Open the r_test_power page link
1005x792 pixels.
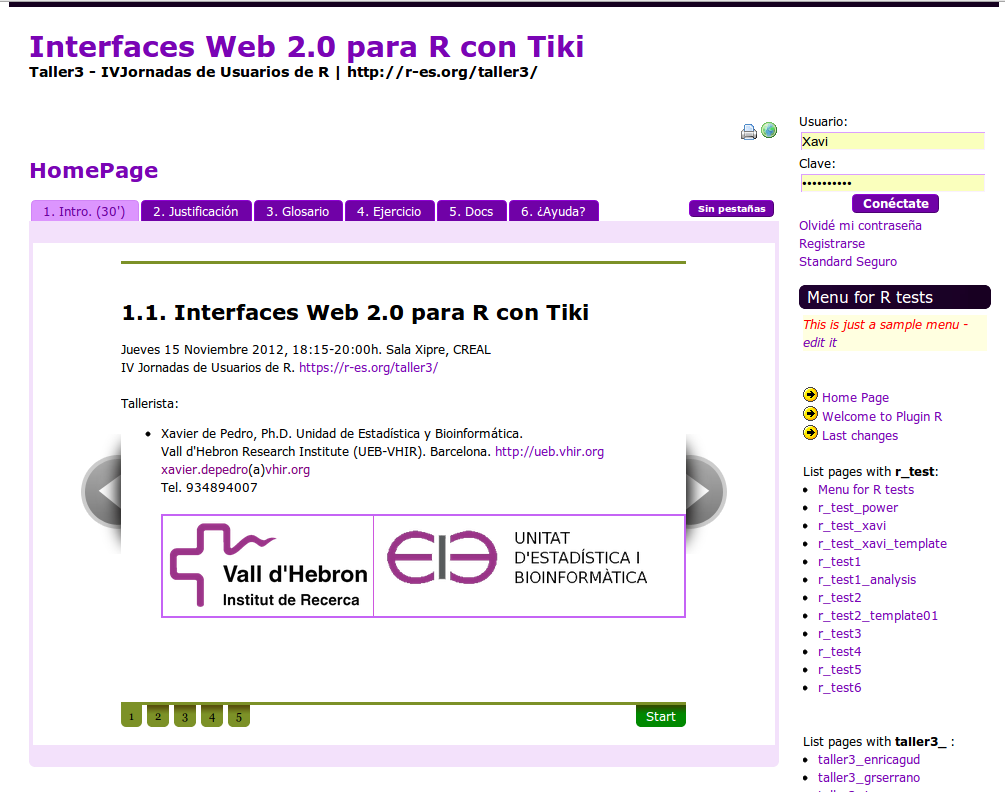(x=857, y=508)
